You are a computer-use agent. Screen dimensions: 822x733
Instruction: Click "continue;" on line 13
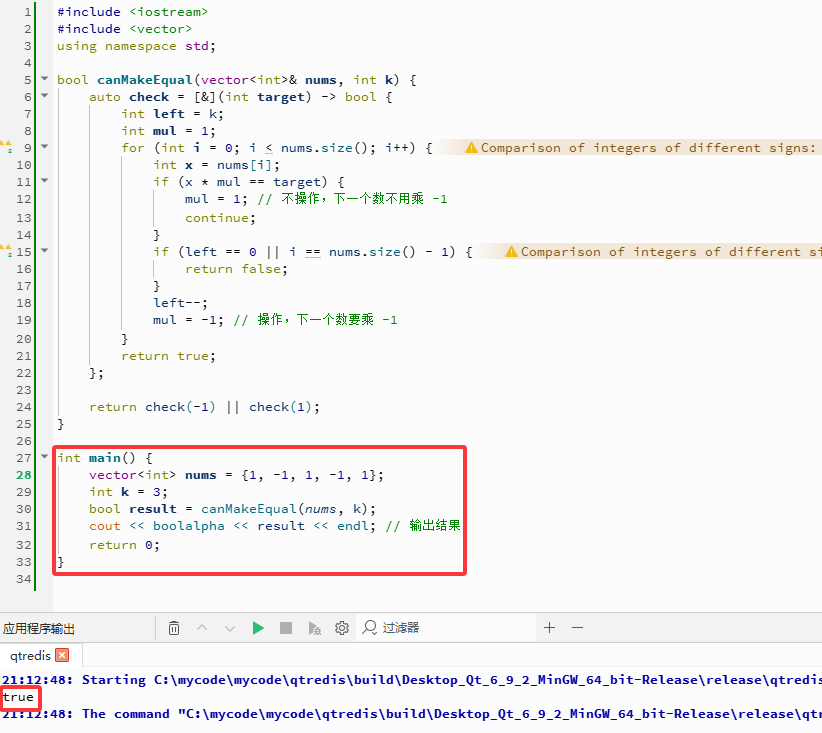220,218
